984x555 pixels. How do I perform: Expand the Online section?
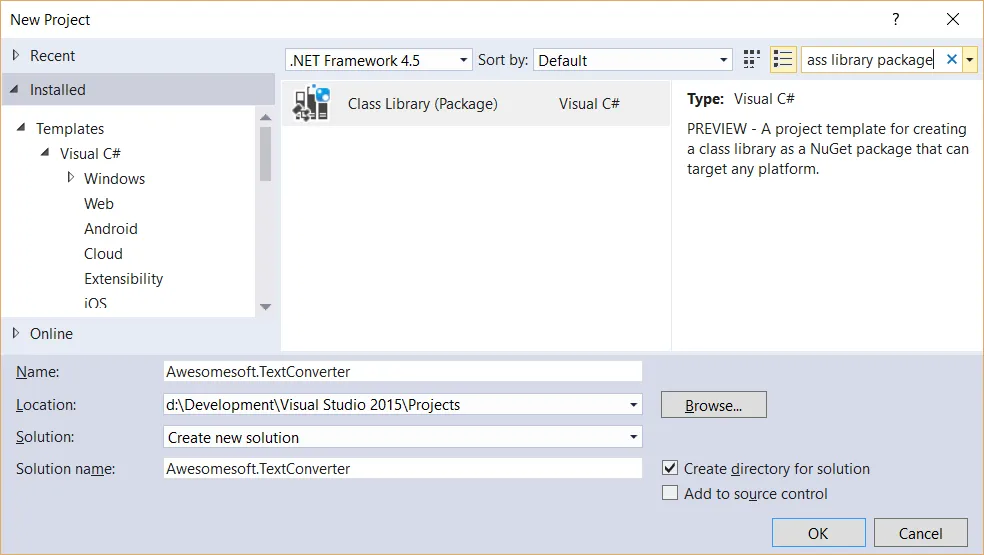pos(15,333)
